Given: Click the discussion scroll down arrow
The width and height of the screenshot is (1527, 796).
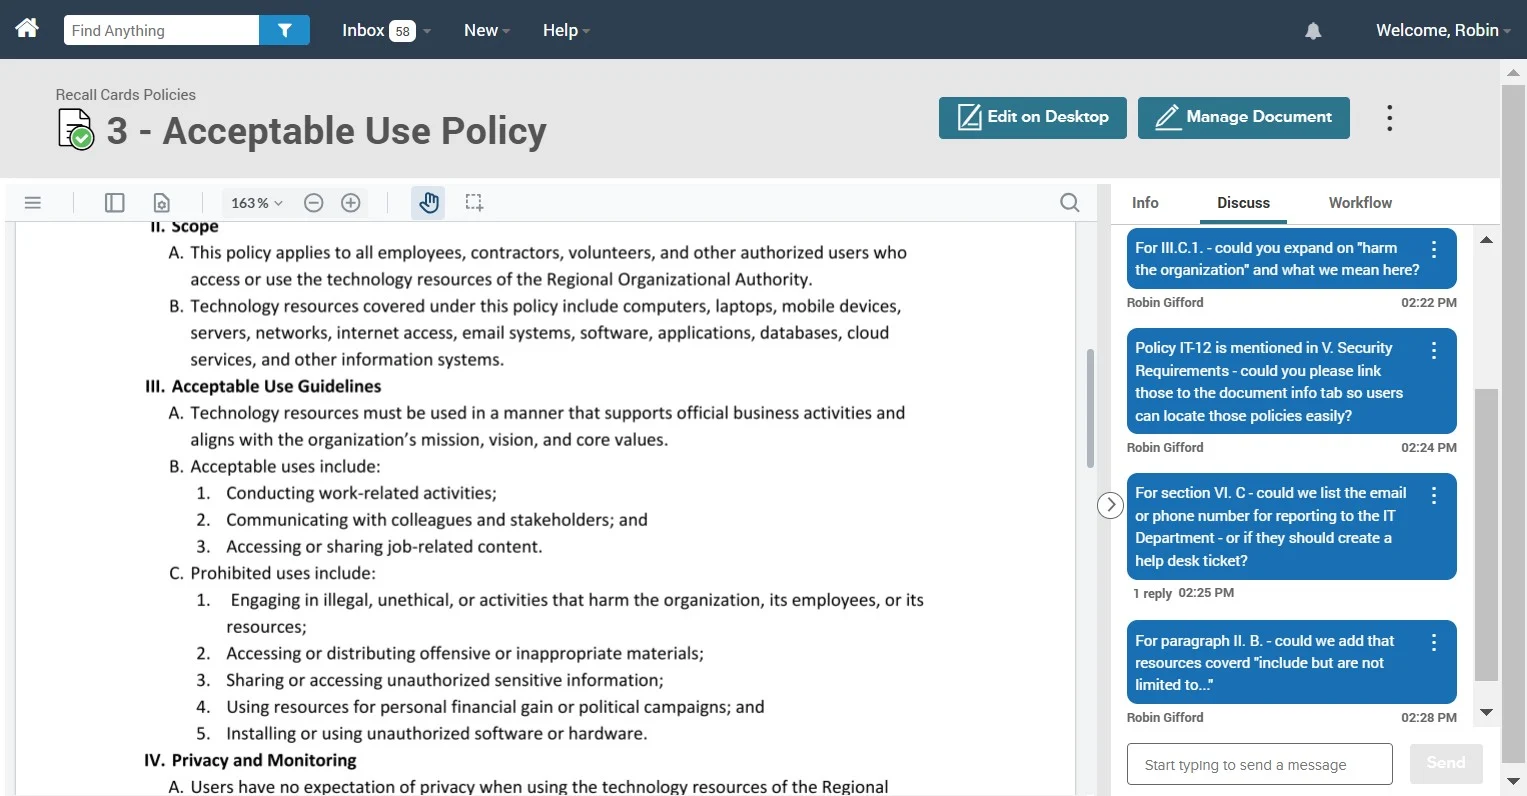Looking at the screenshot, I should pos(1486,712).
